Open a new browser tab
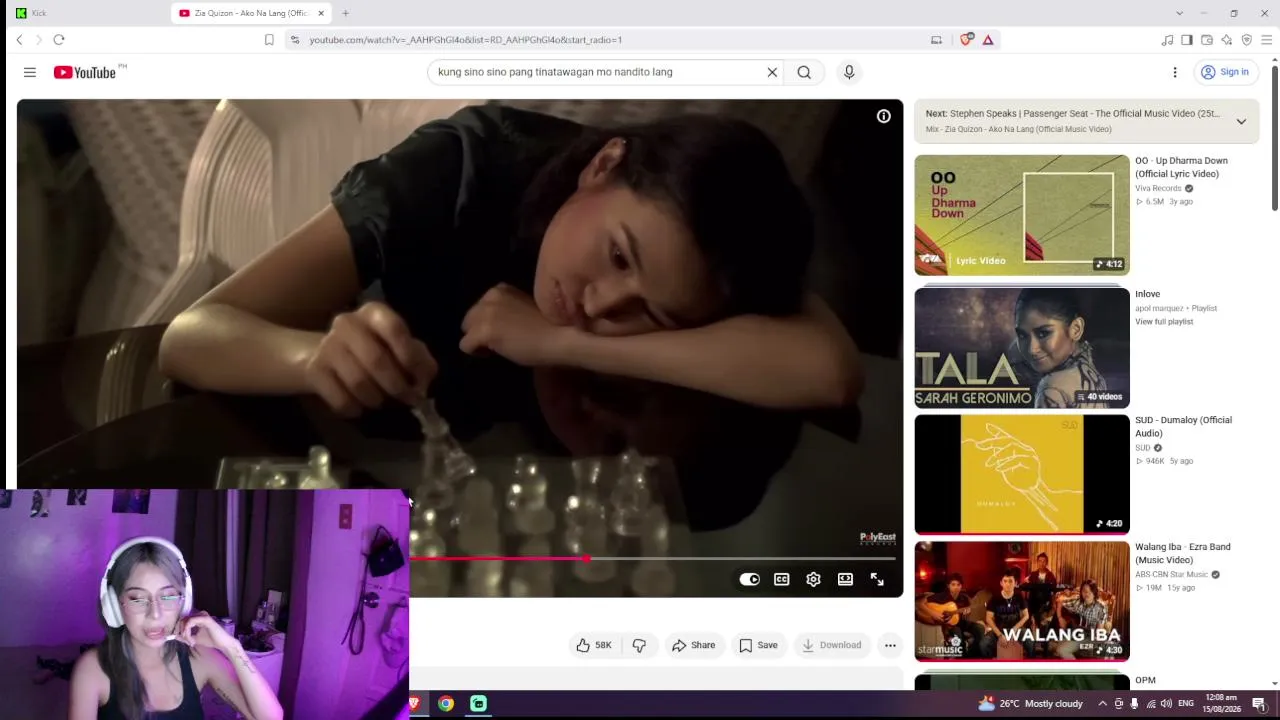 tap(345, 13)
